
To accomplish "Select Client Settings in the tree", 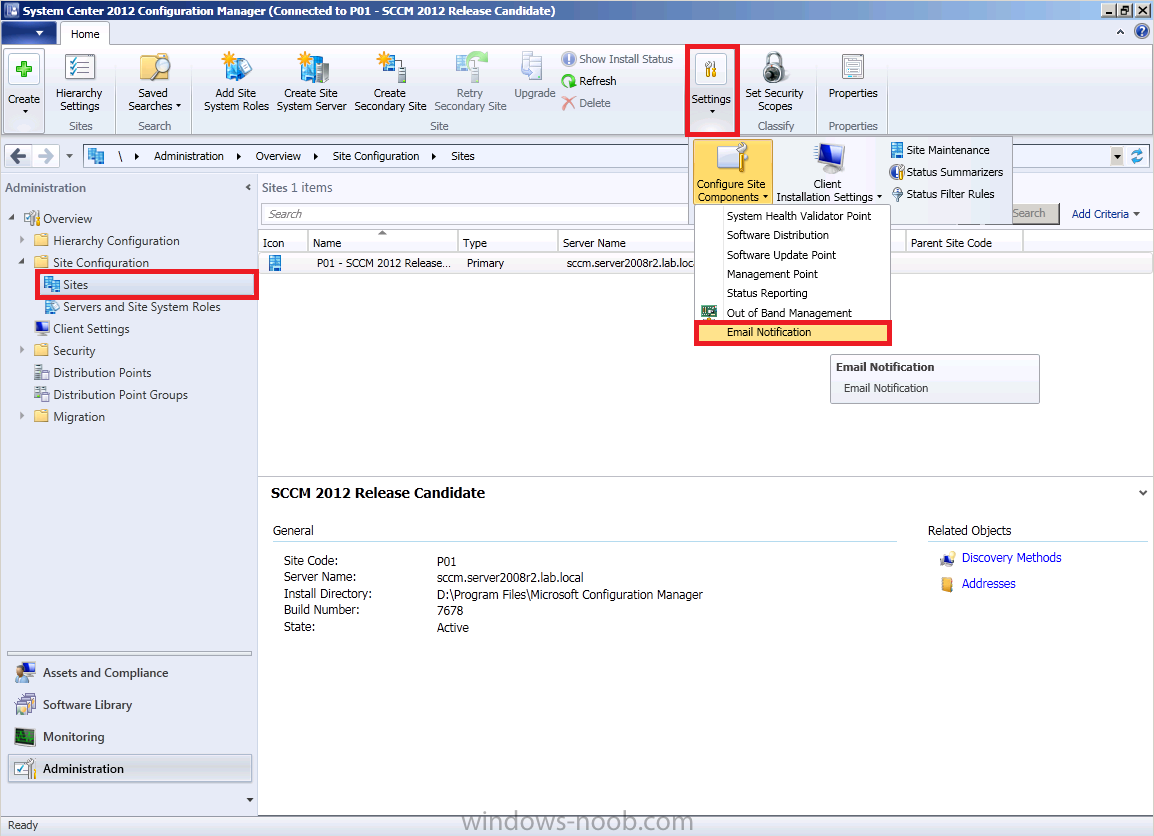I will 91,329.
